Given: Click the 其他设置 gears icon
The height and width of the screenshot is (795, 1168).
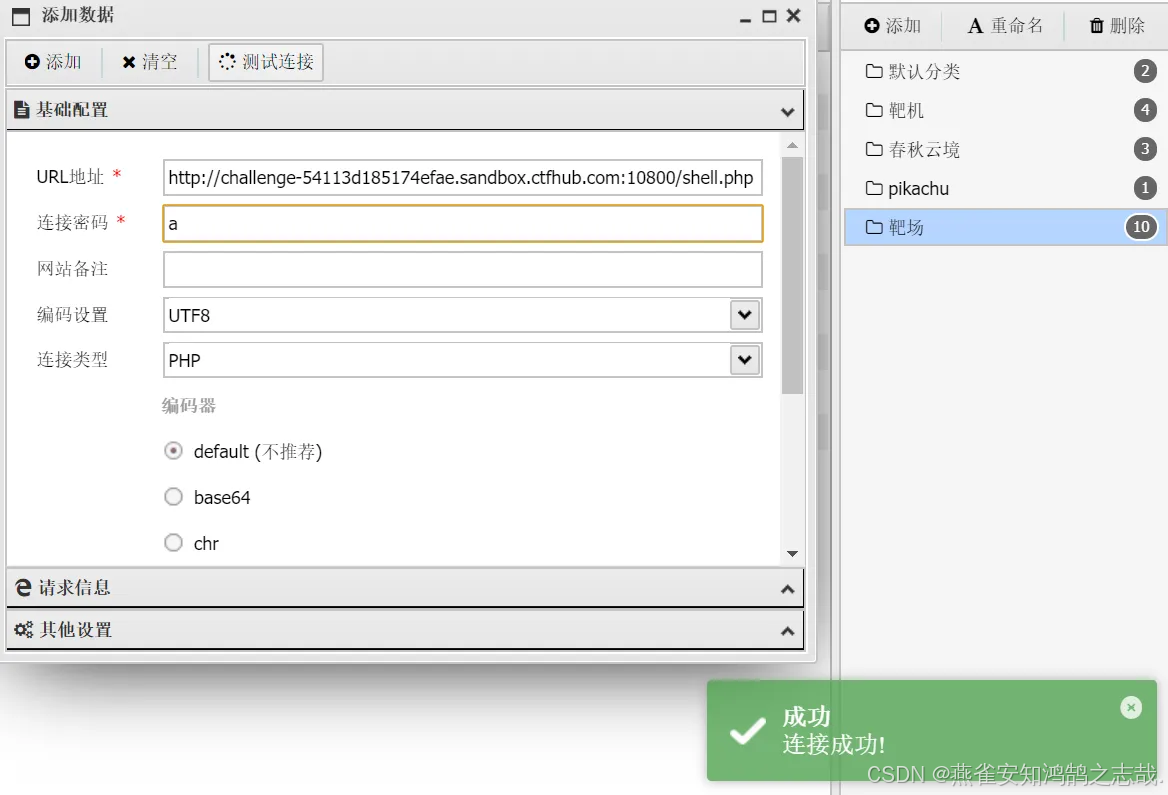Looking at the screenshot, I should pyautogui.click(x=22, y=630).
